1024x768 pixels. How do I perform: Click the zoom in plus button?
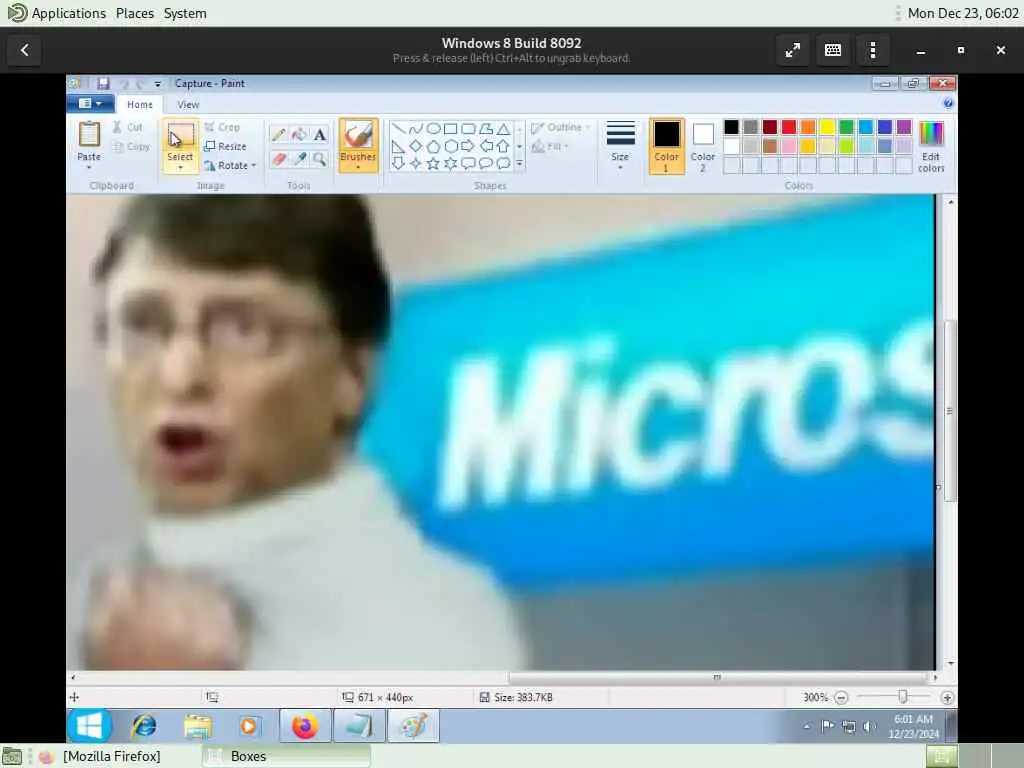coord(948,697)
